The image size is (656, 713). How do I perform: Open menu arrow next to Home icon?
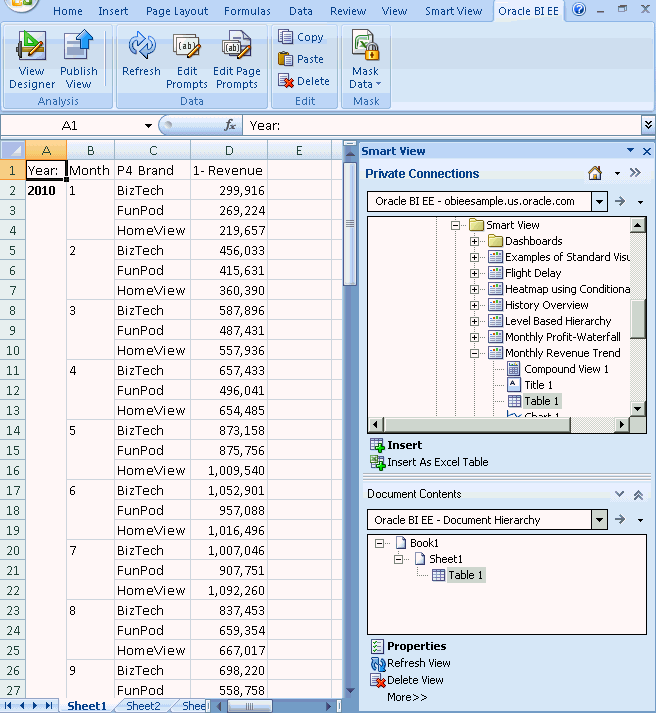[617, 173]
